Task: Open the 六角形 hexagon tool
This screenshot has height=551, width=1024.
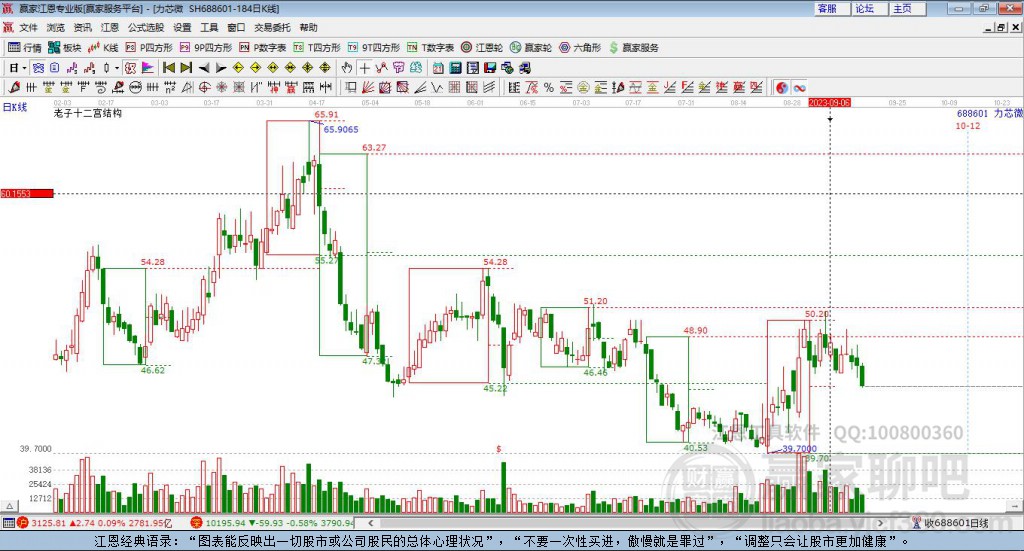Action: click(580, 48)
